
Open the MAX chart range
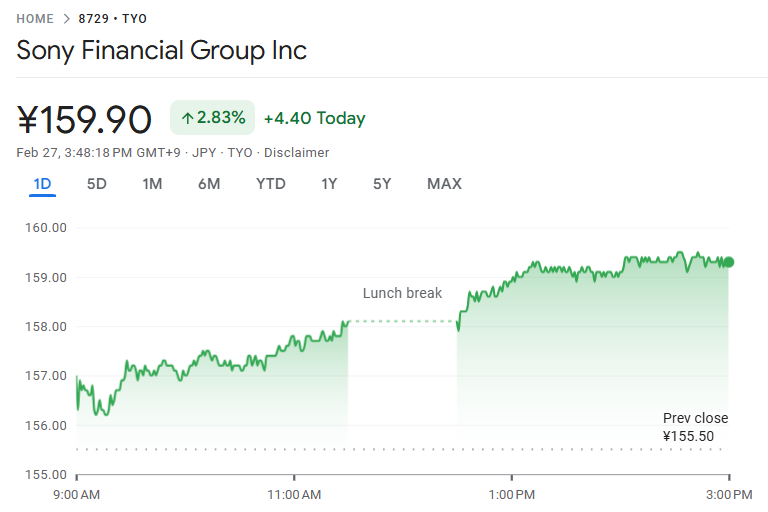coord(444,184)
